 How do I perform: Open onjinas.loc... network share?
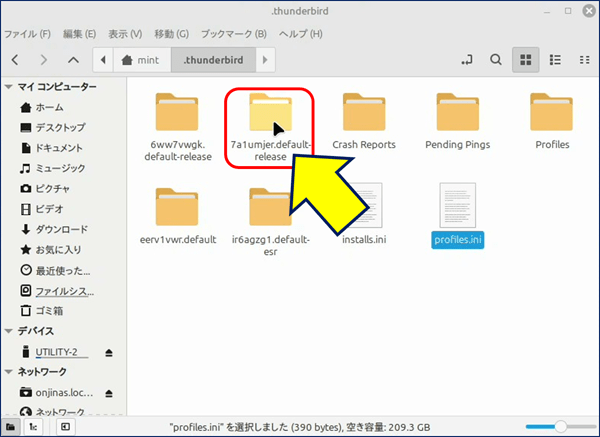[57, 393]
